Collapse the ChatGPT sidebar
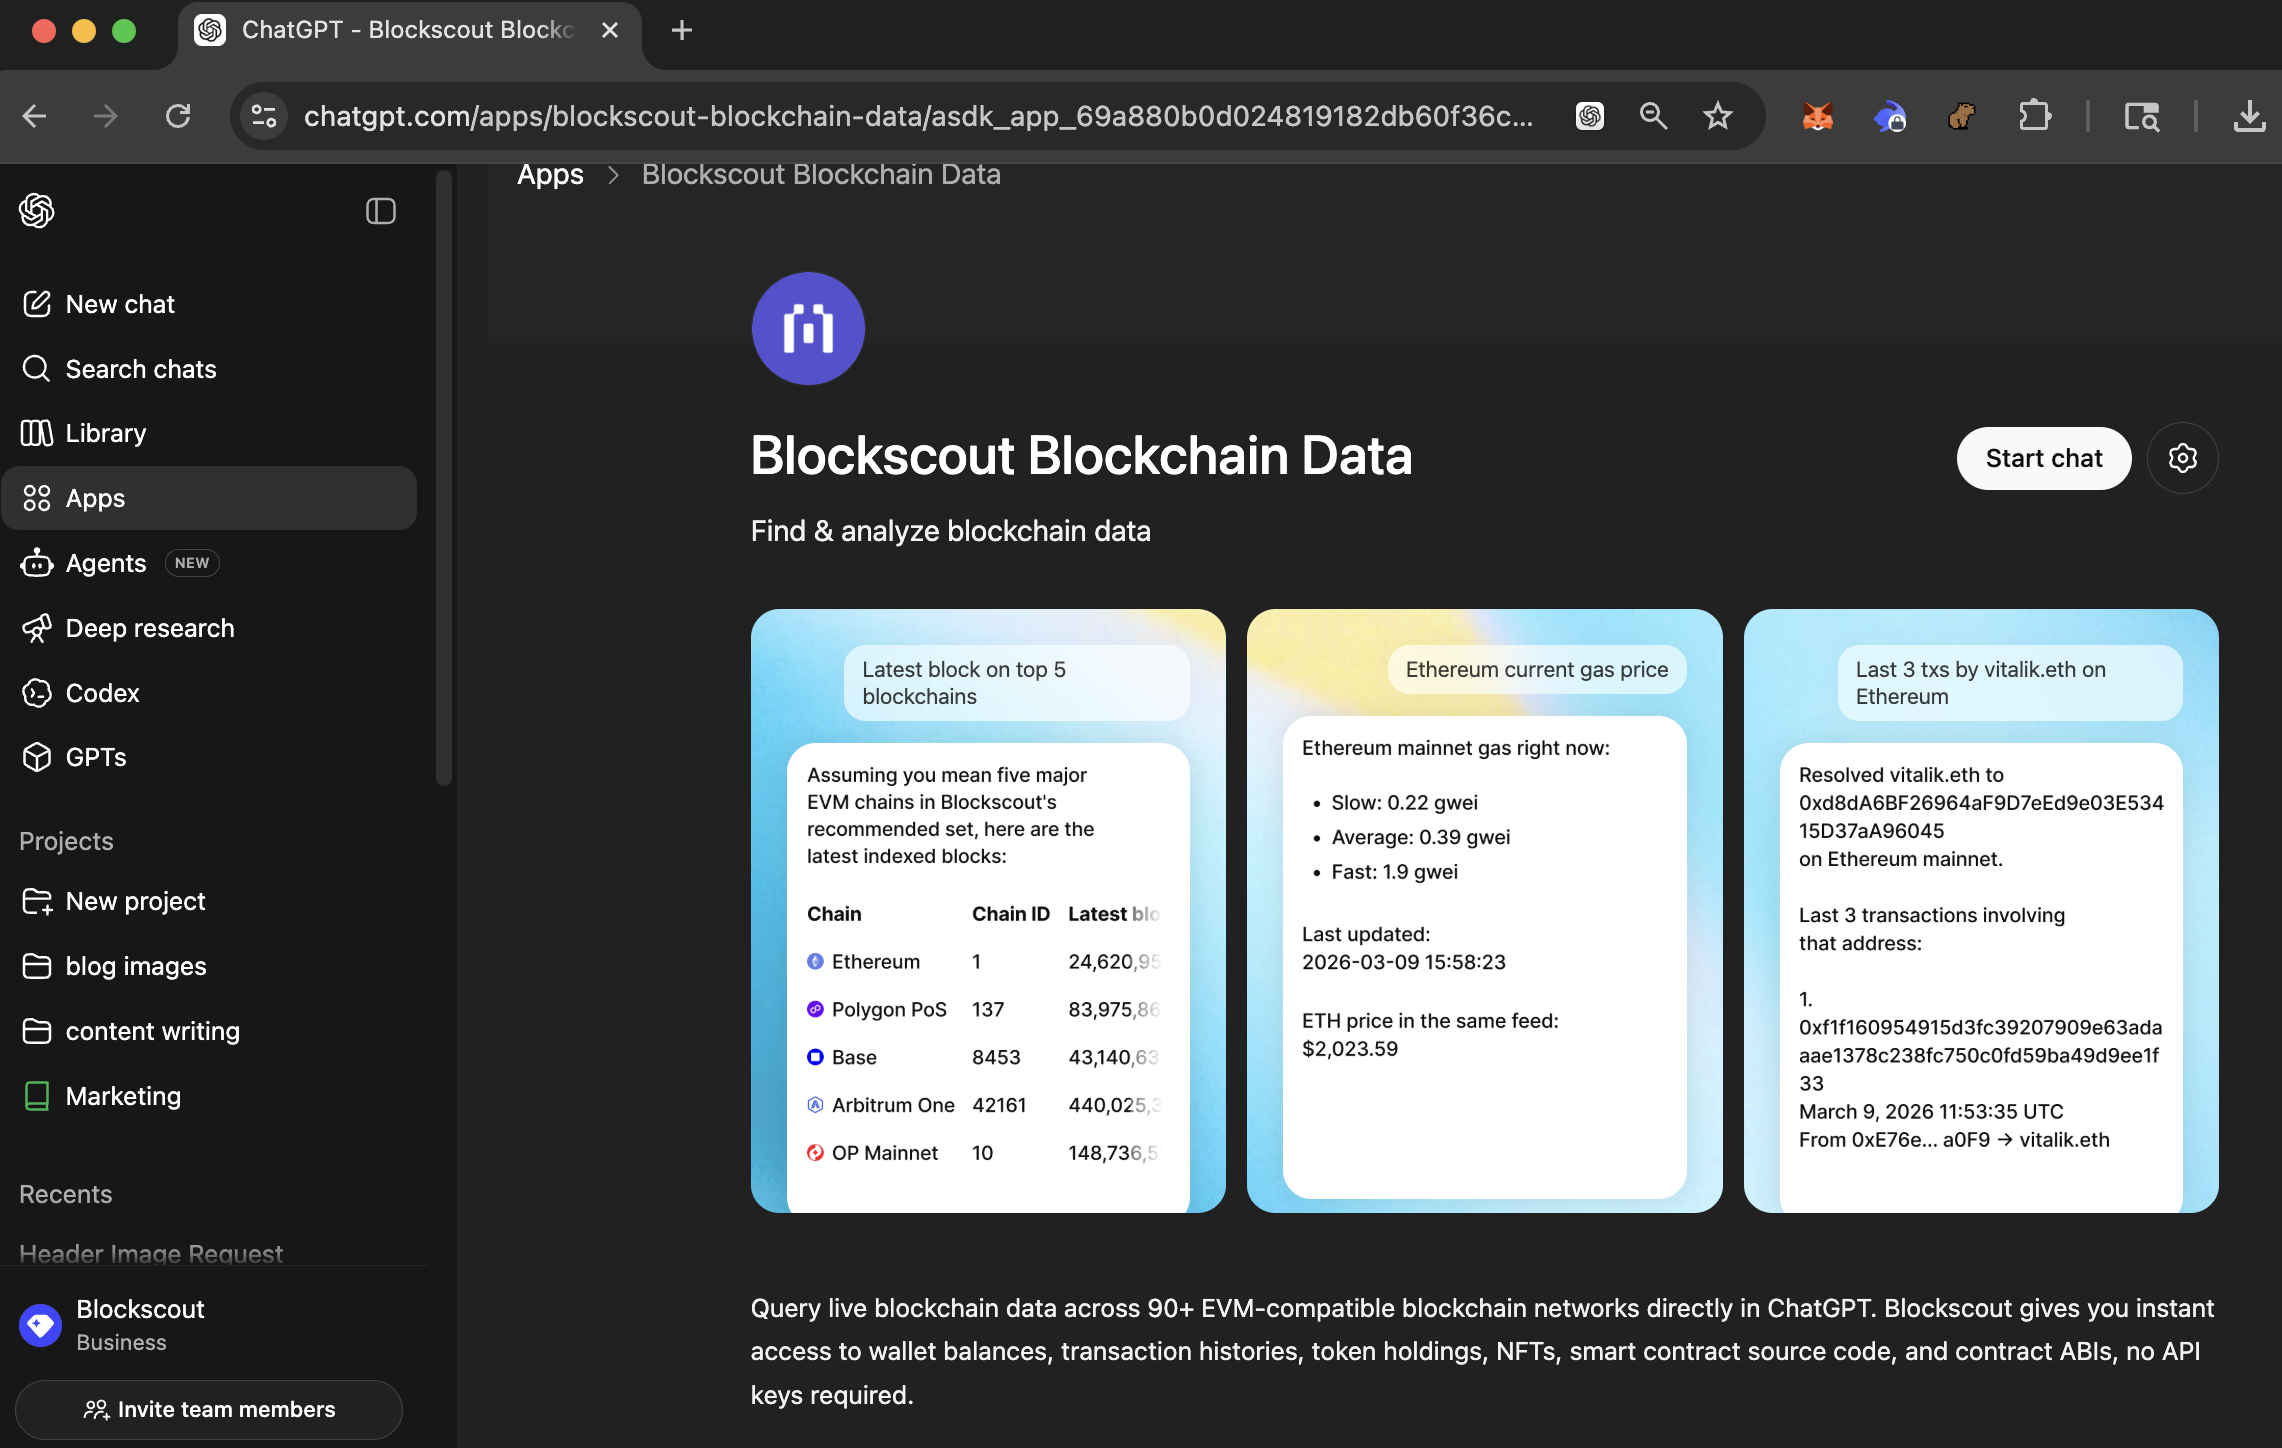 380,211
